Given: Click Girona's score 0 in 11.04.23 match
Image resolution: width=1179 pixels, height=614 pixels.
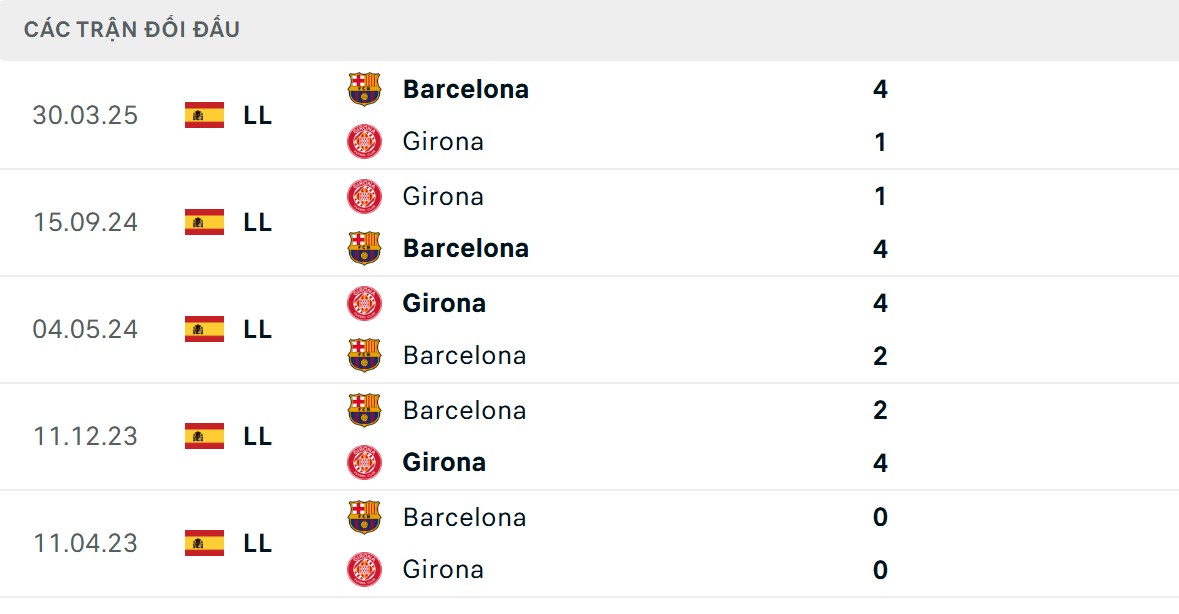Looking at the screenshot, I should click(880, 570).
